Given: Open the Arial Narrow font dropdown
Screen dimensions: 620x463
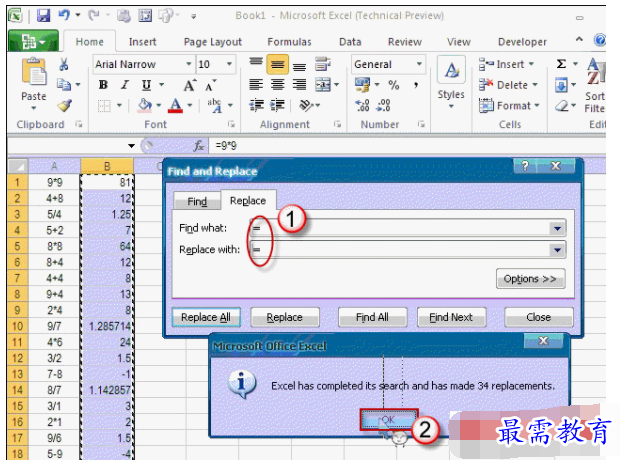Looking at the screenshot, I should (x=189, y=64).
